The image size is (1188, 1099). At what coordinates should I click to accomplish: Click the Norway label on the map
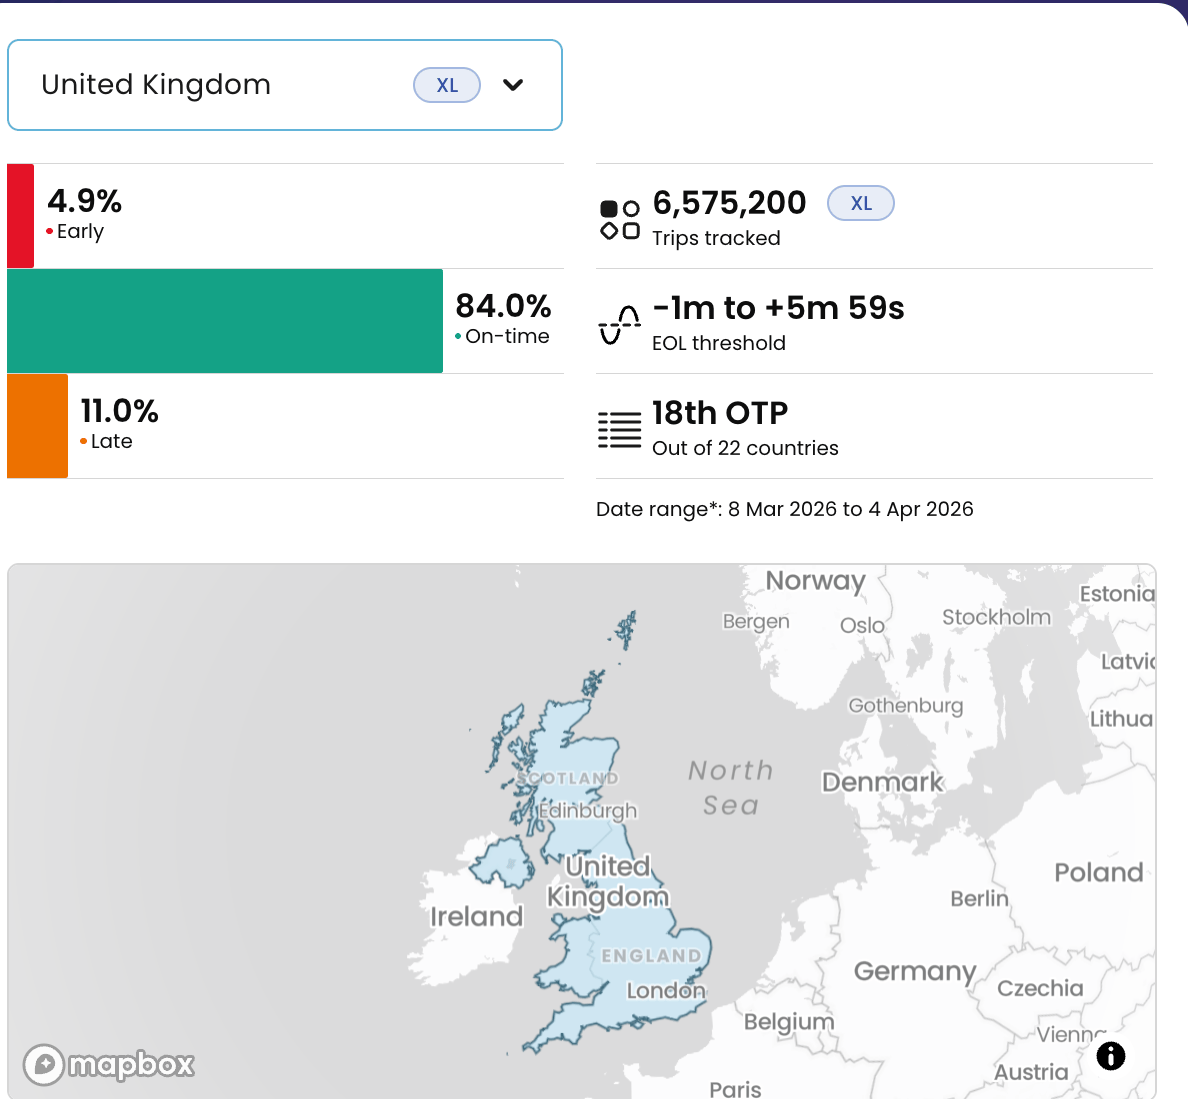click(x=815, y=581)
